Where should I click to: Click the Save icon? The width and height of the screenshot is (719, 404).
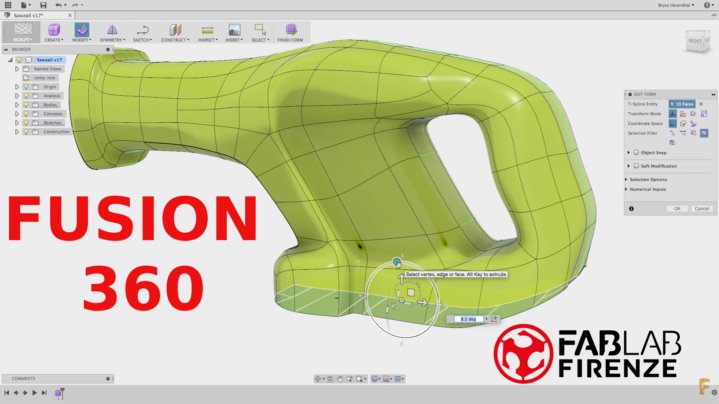(43, 5)
